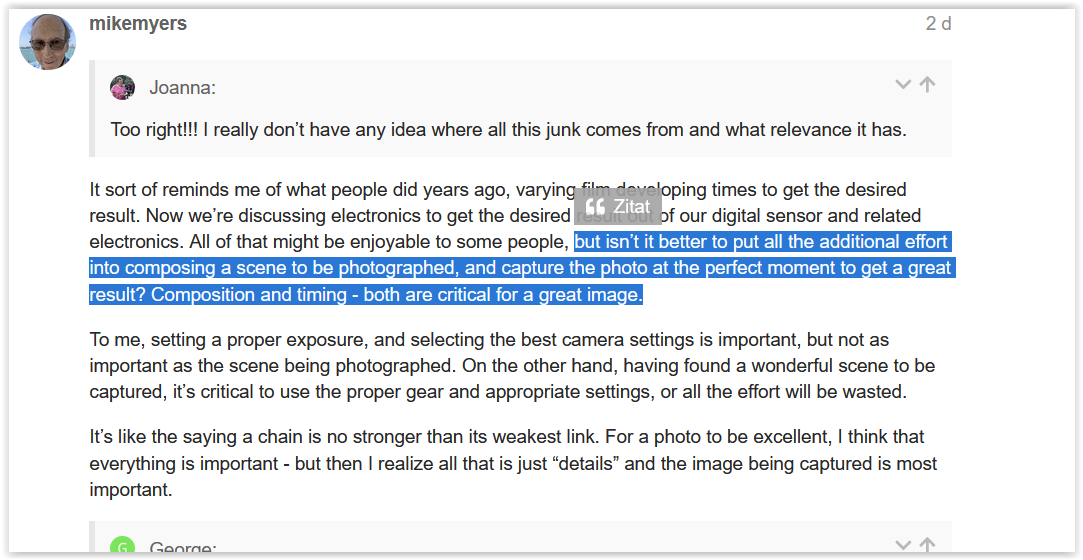Open the "2 d" post timestamp link
This screenshot has height=560, width=1083.
(x=938, y=23)
